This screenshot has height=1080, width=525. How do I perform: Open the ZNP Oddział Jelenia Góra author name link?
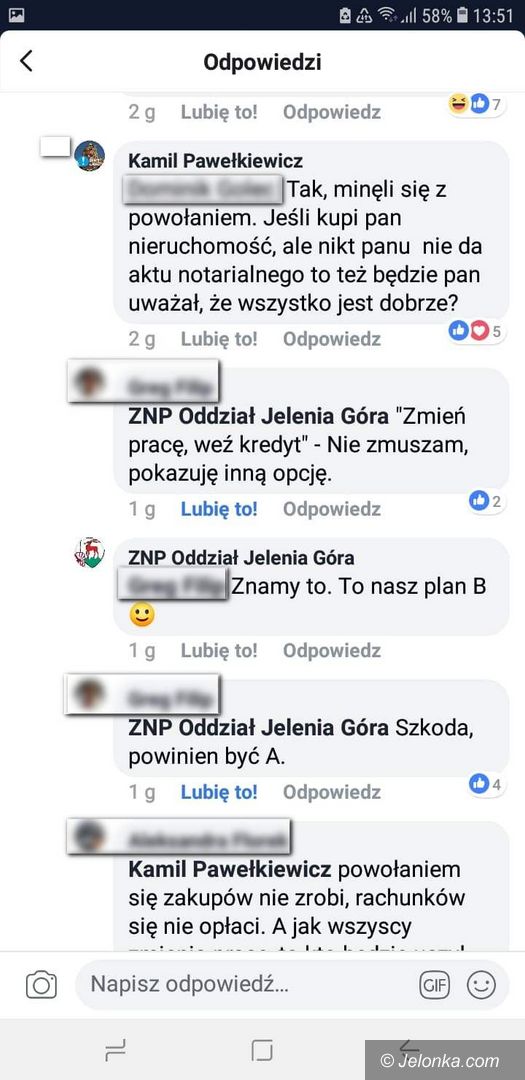241,557
